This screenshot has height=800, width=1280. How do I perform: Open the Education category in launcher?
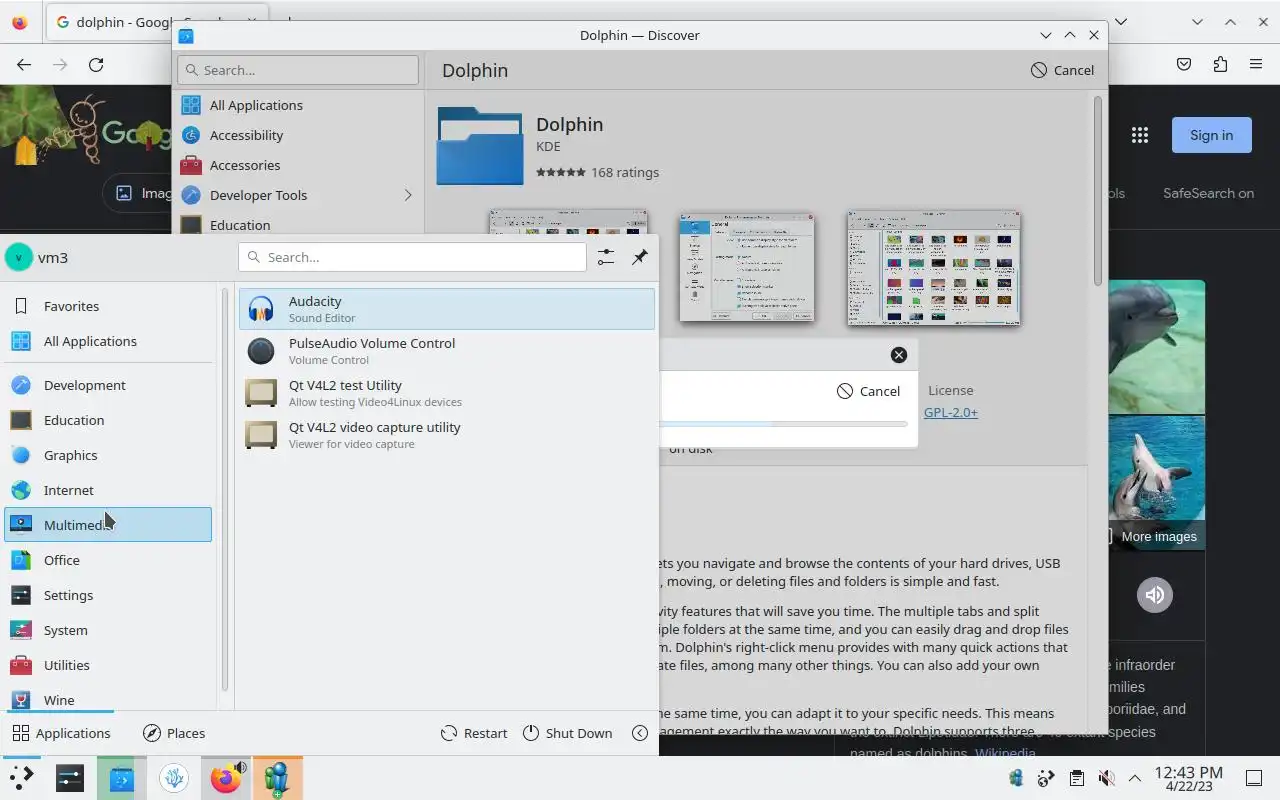tap(108, 420)
